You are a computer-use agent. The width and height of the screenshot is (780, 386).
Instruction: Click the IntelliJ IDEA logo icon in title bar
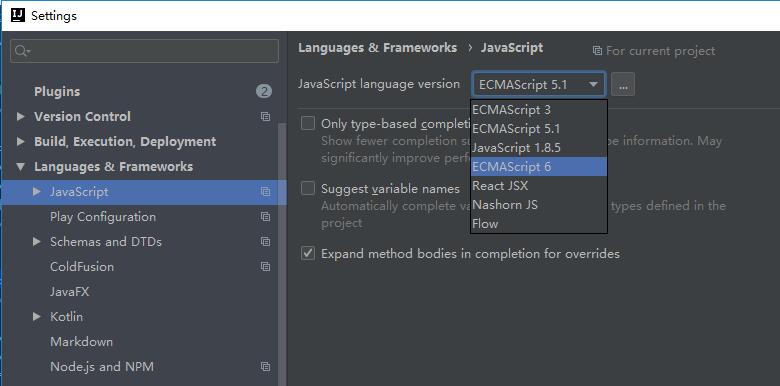(x=18, y=15)
